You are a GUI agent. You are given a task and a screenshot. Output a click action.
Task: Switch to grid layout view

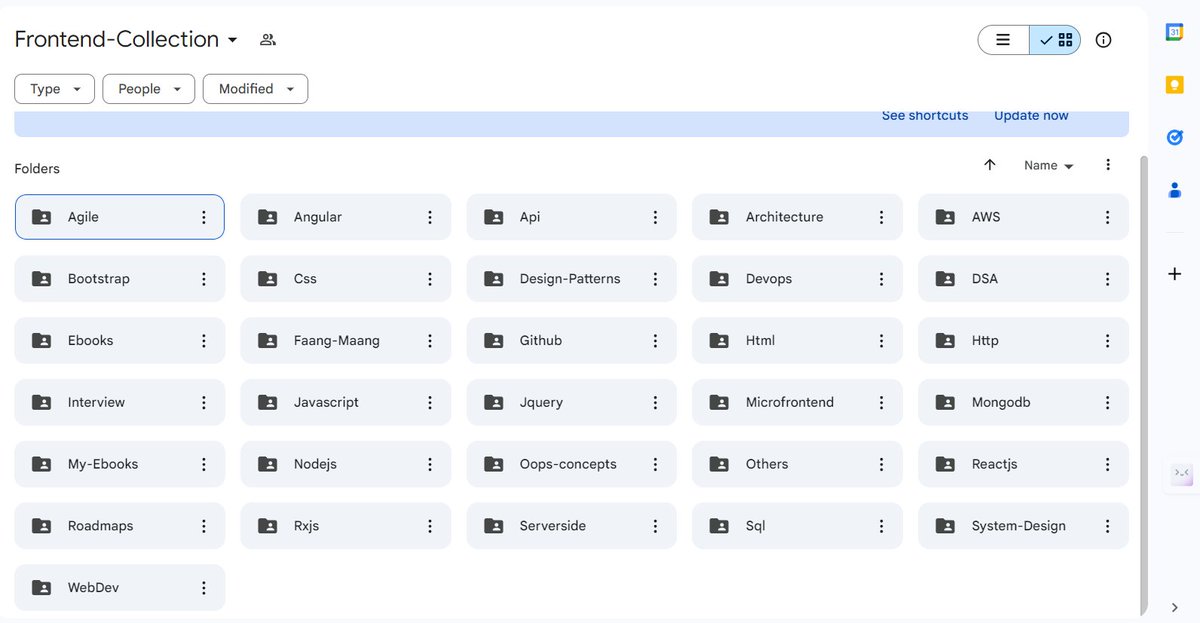[1055, 40]
